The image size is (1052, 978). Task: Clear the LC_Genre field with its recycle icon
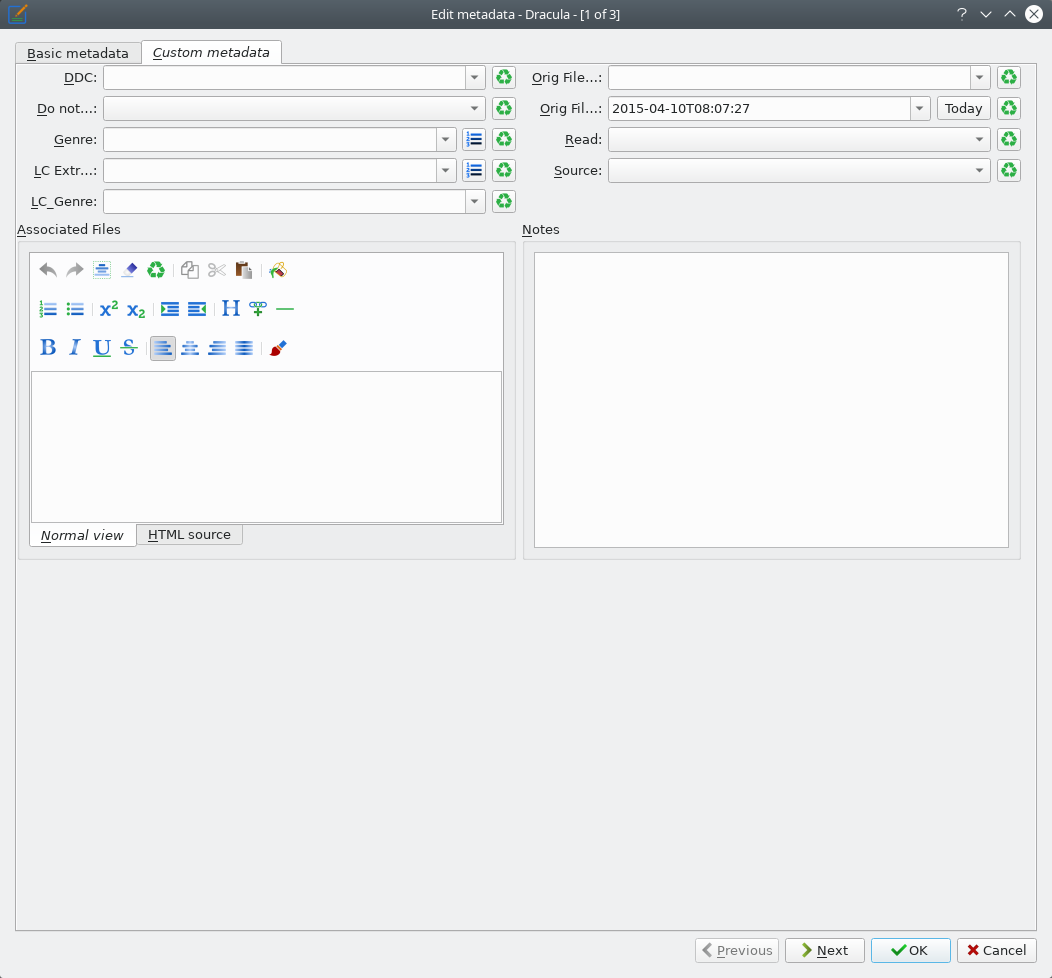(504, 201)
